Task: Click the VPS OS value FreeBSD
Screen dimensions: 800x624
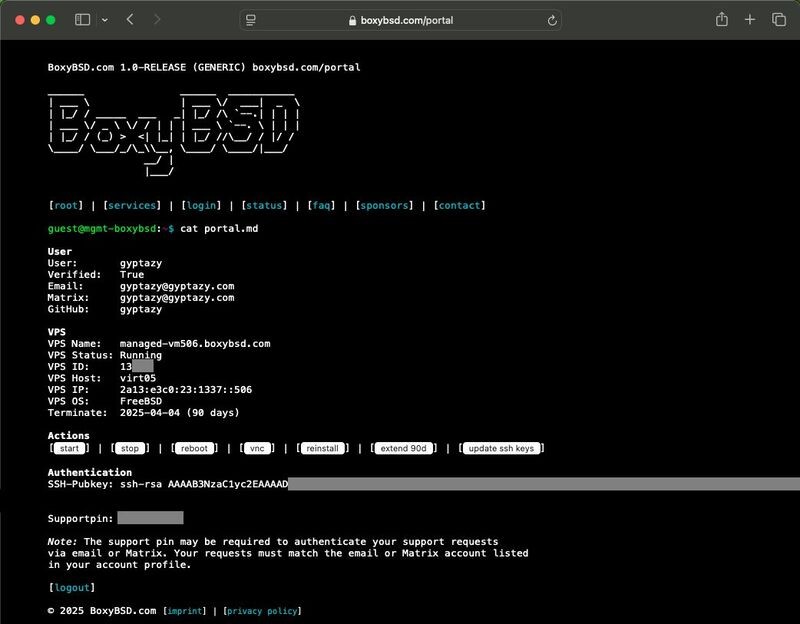Action: tap(141, 402)
